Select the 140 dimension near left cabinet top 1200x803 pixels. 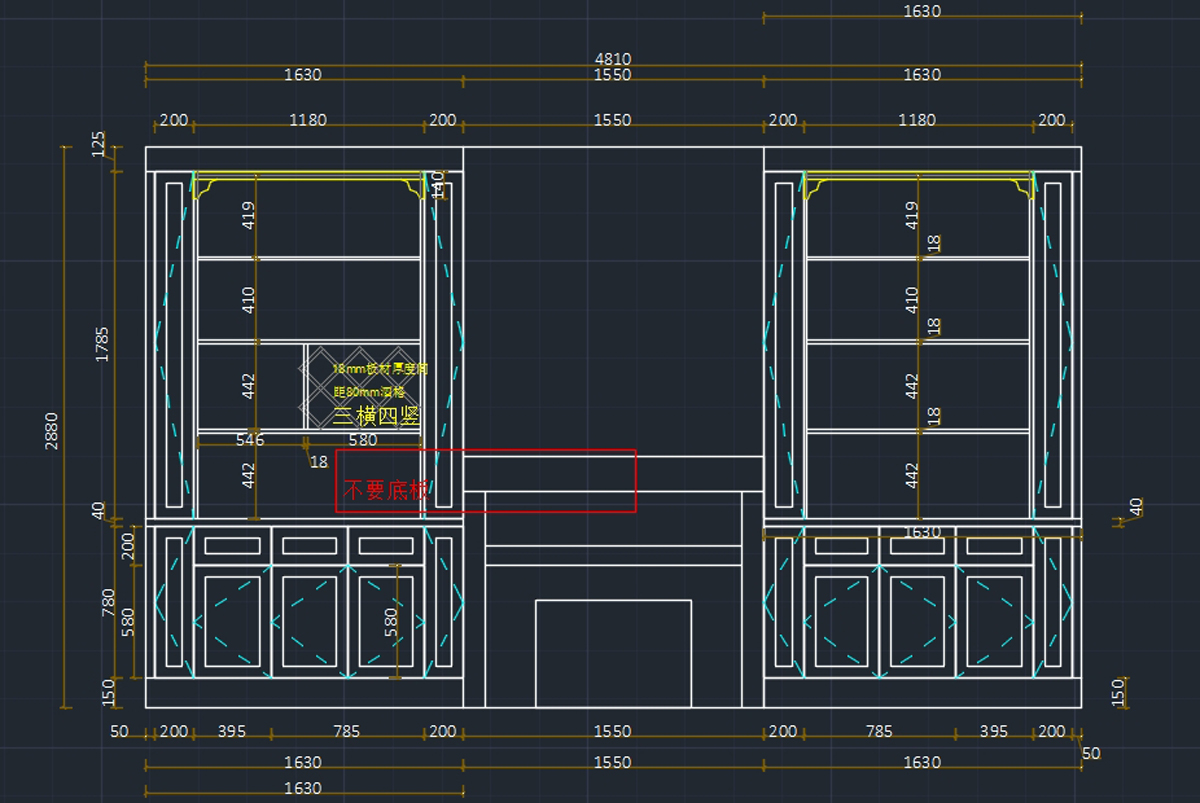(x=437, y=184)
